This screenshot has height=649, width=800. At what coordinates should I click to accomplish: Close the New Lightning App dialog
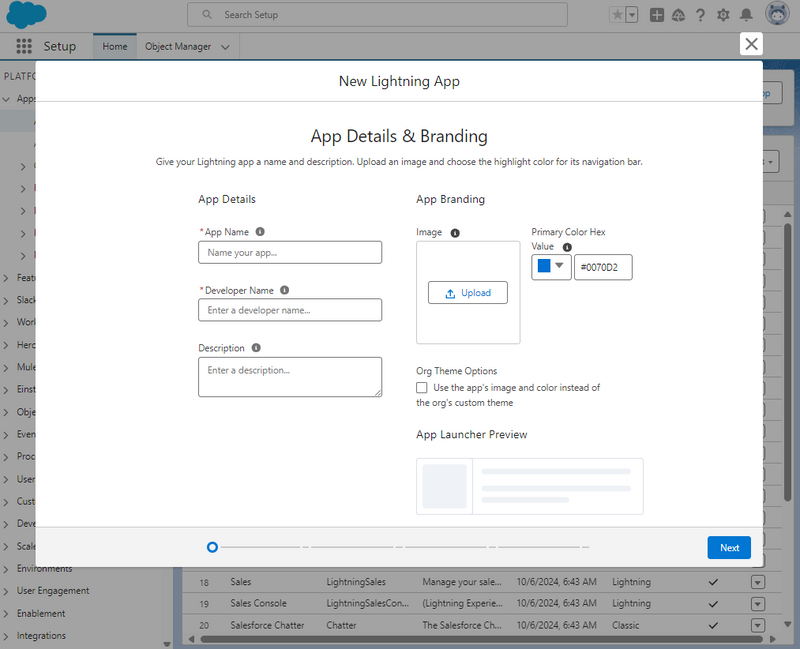(751, 44)
